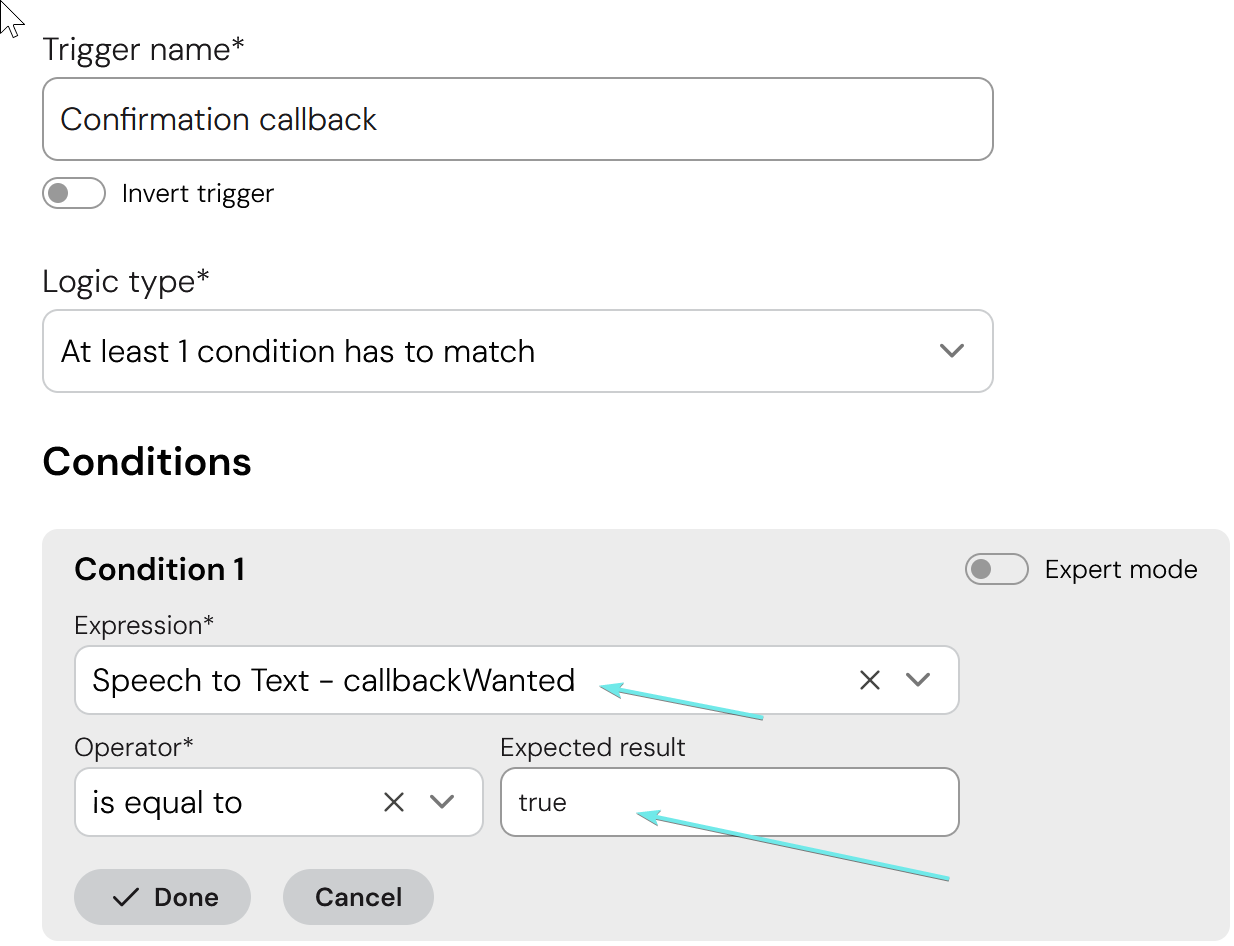Click the checkmark icon on the Done button
The height and width of the screenshot is (946, 1234).
pos(126,897)
